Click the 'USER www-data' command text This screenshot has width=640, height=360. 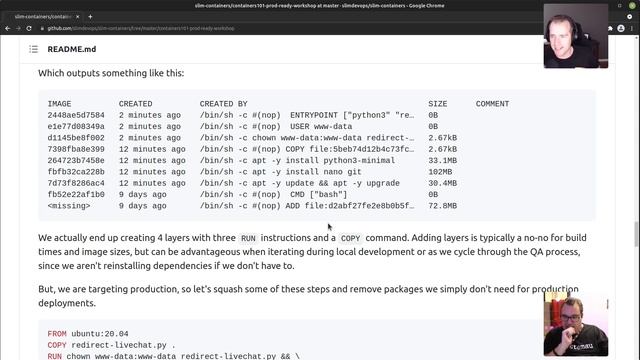(x=321, y=127)
